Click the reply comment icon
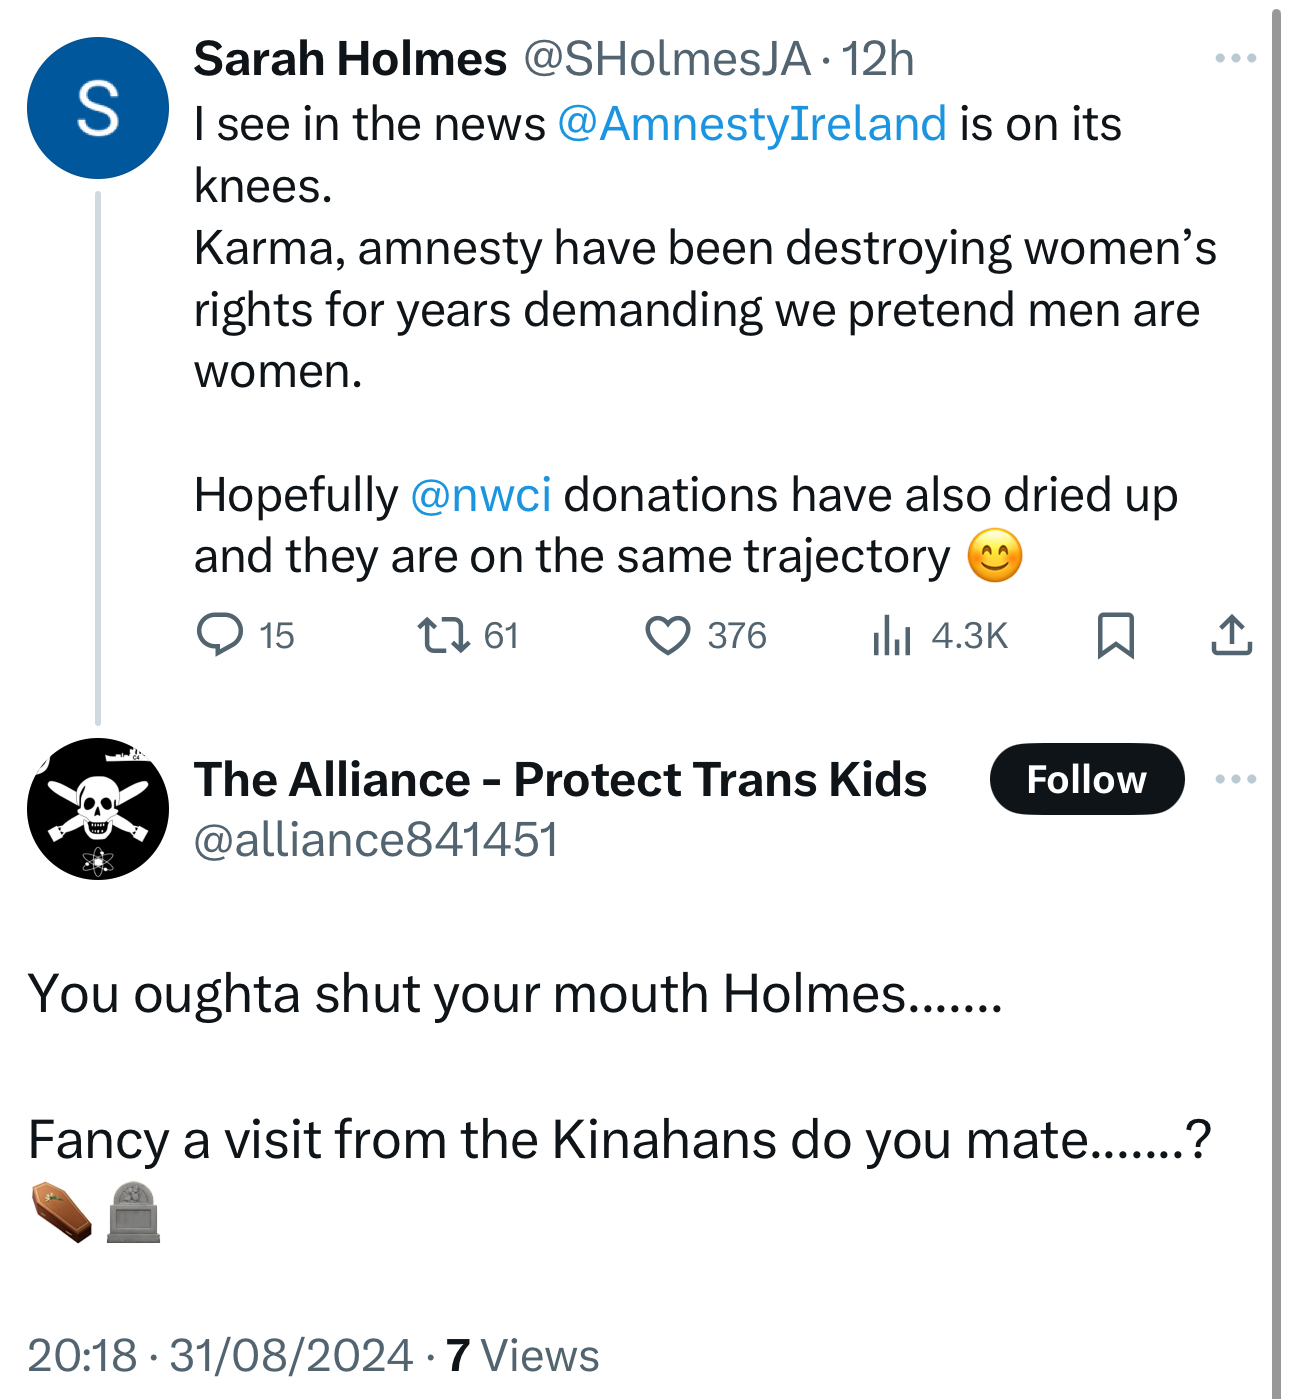Screen dimensions: 1290x1399 tap(219, 635)
